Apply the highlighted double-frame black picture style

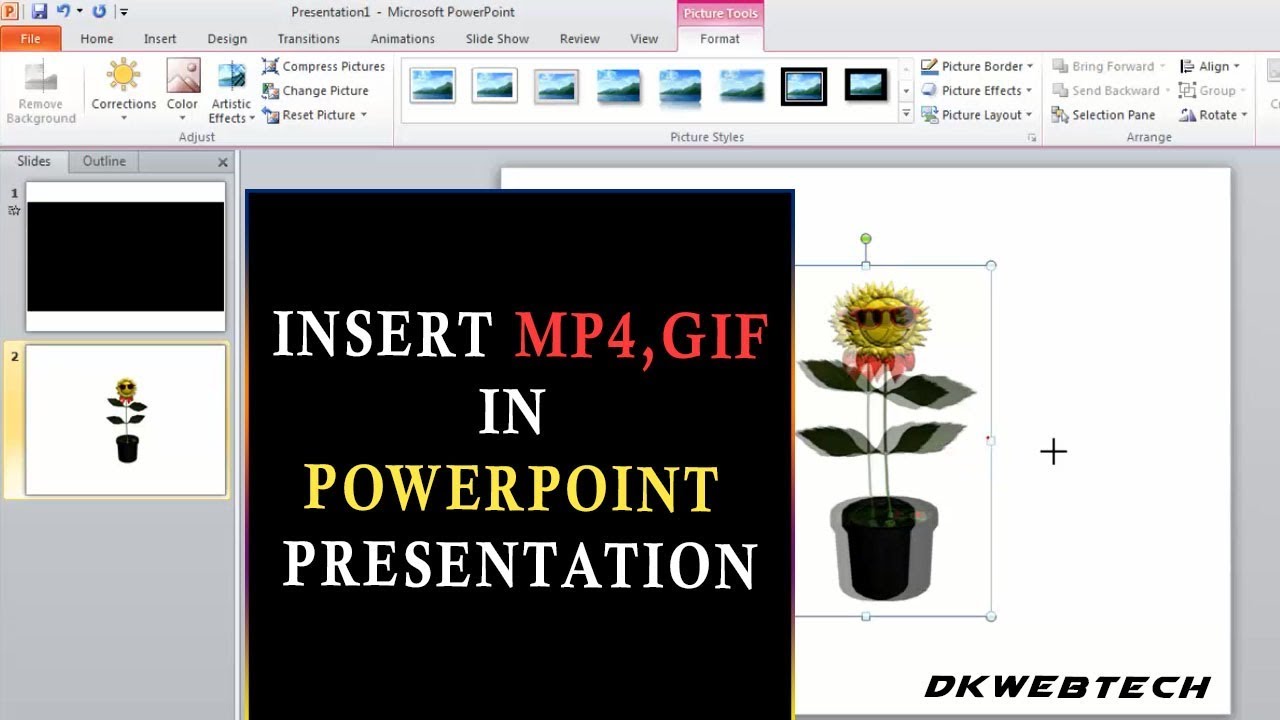point(804,86)
